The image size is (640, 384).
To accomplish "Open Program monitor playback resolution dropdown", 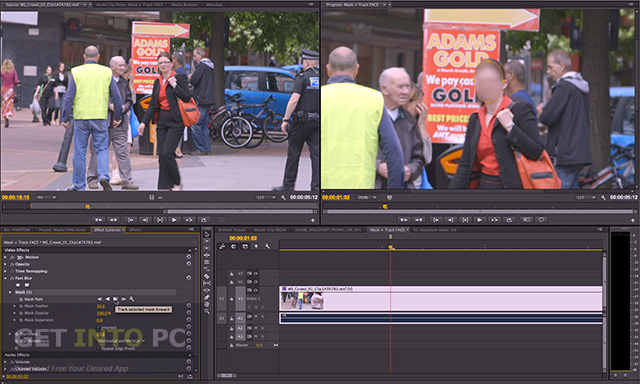I will [585, 198].
